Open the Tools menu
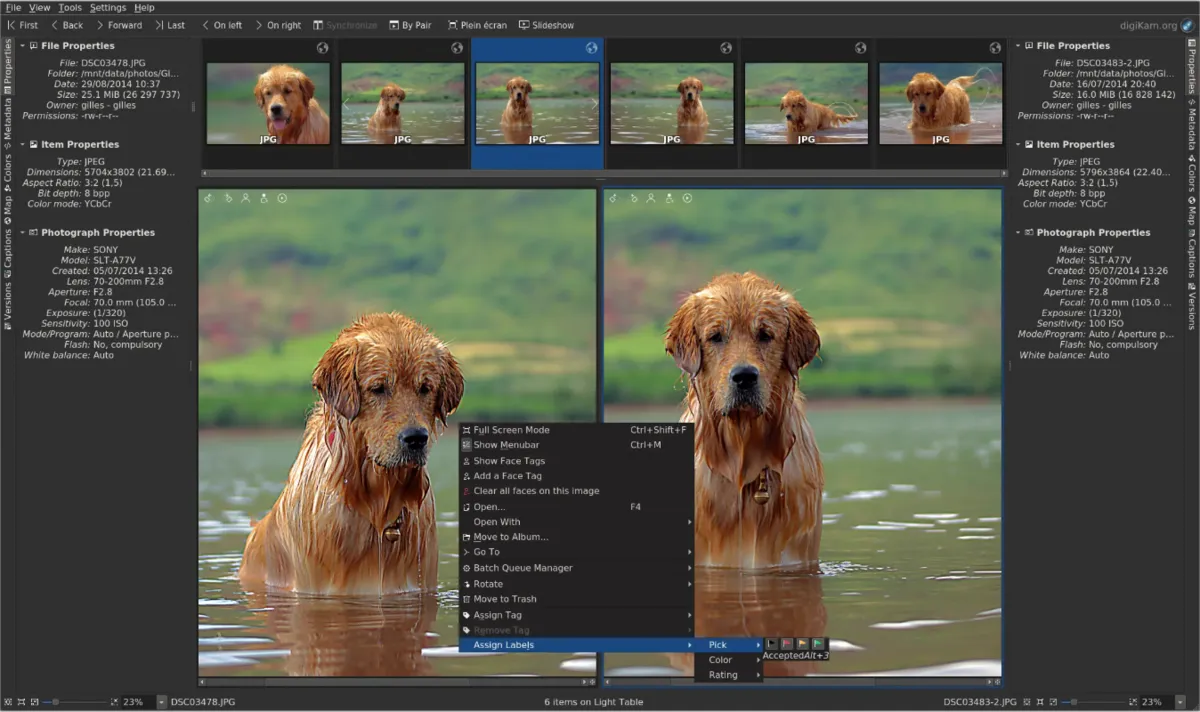 point(70,7)
